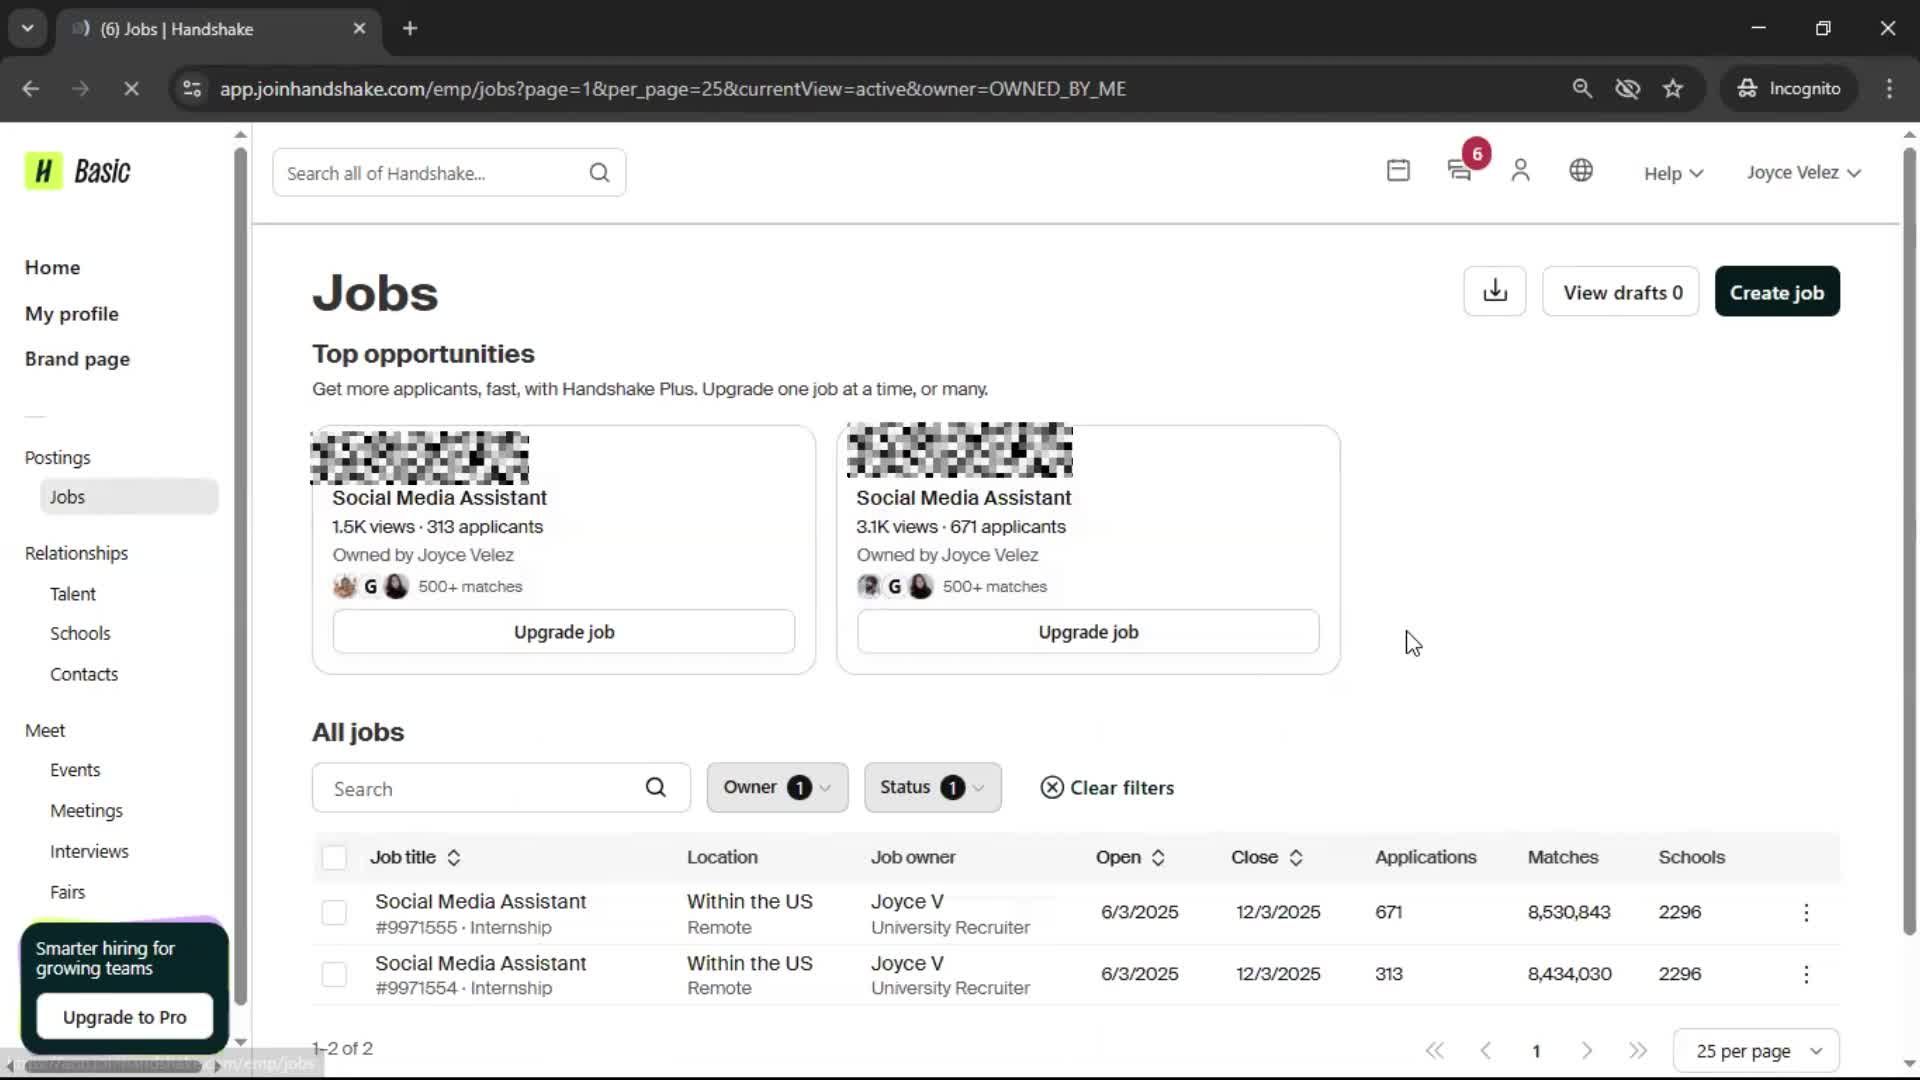The height and width of the screenshot is (1080, 1920).
Task: Select all jobs header checkbox
Action: pos(334,858)
